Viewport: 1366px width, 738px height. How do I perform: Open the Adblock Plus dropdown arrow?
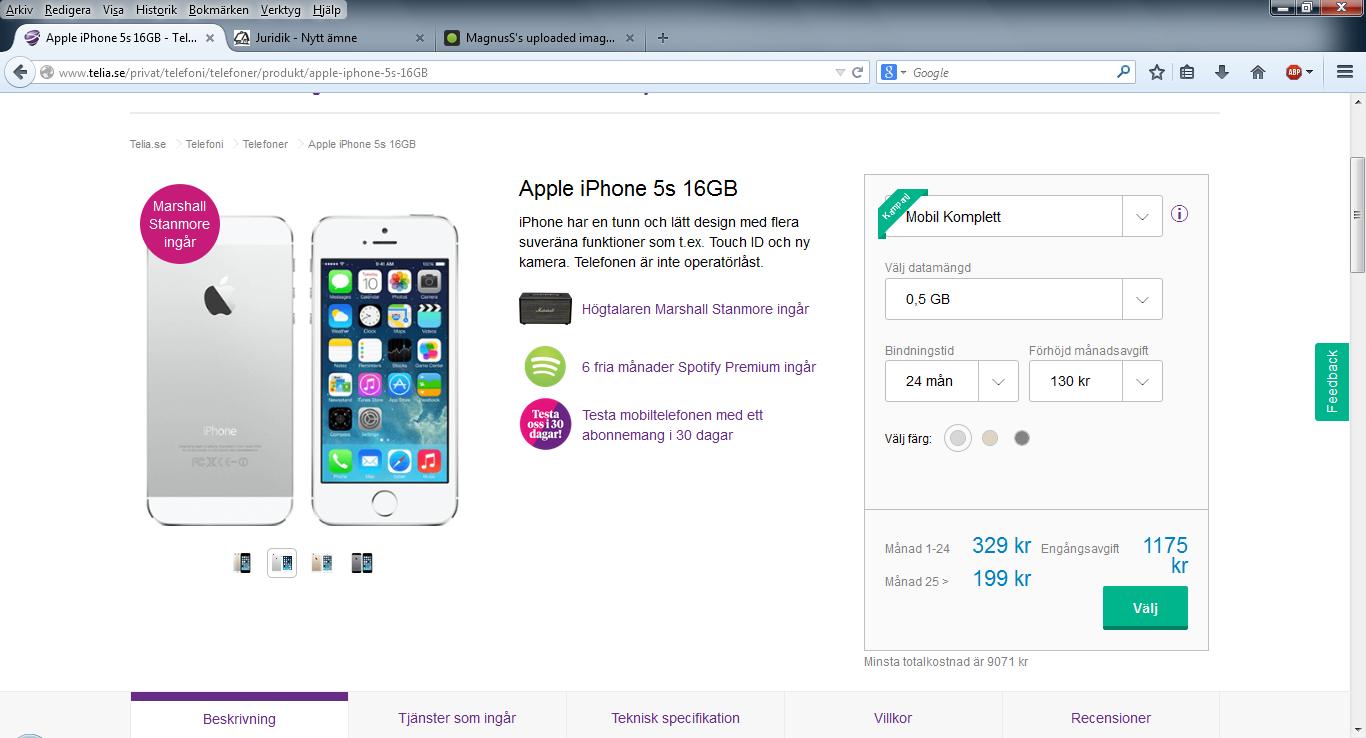point(1310,73)
